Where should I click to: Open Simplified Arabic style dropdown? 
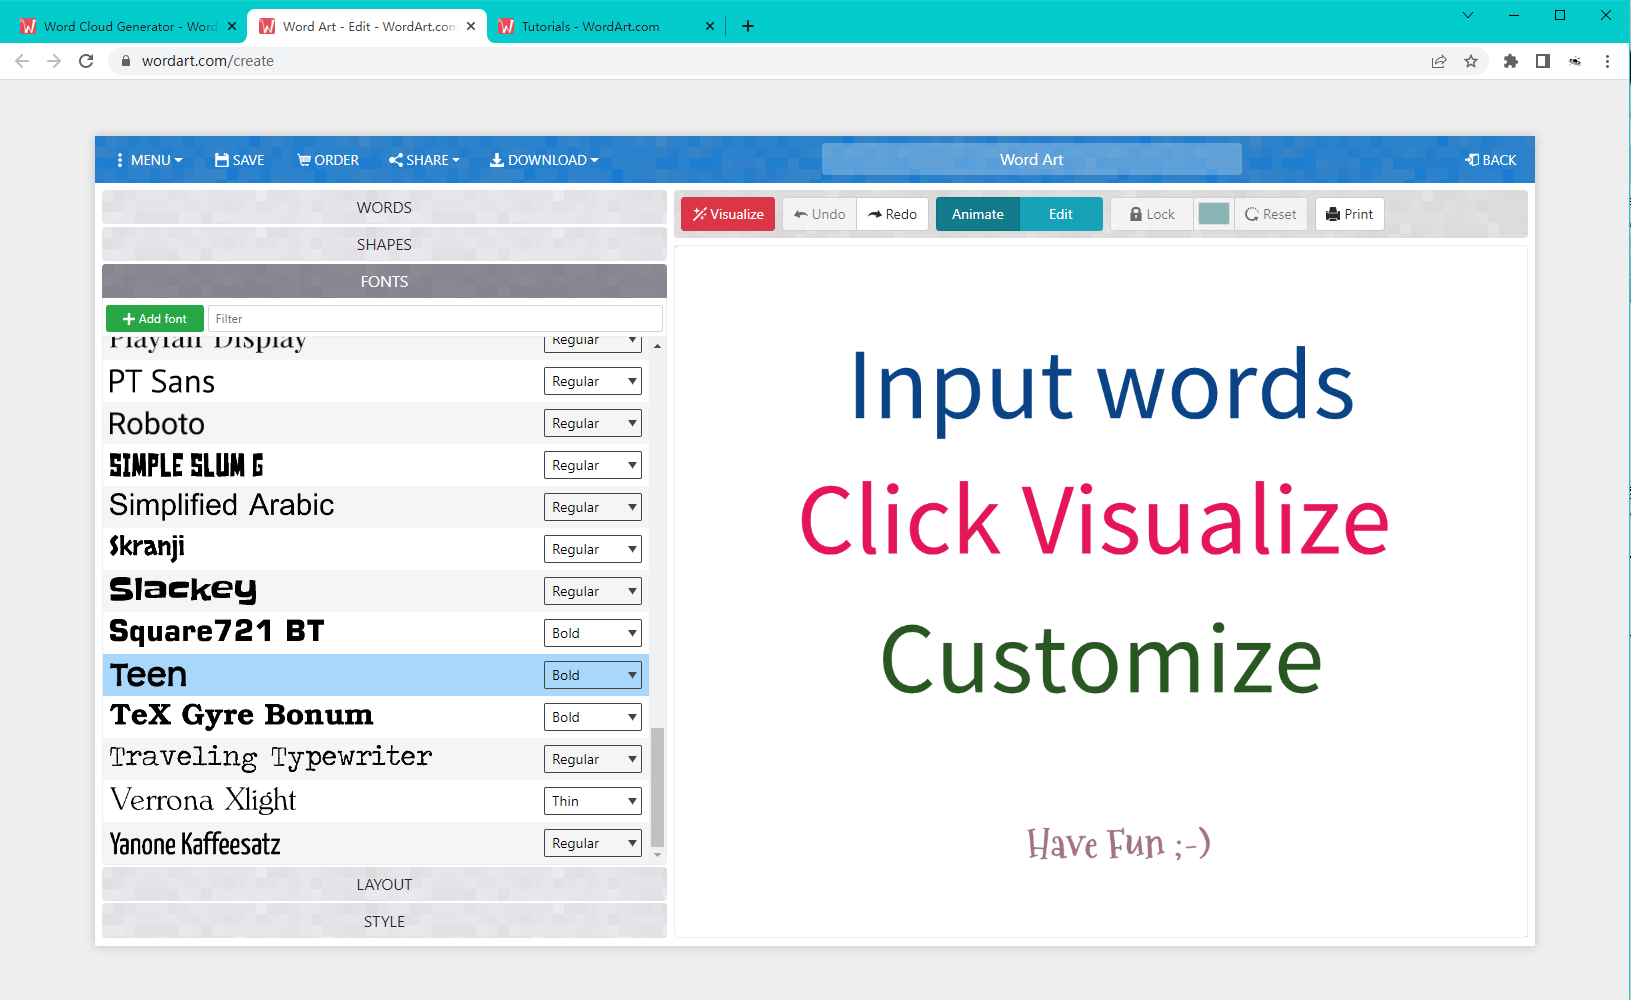593,507
